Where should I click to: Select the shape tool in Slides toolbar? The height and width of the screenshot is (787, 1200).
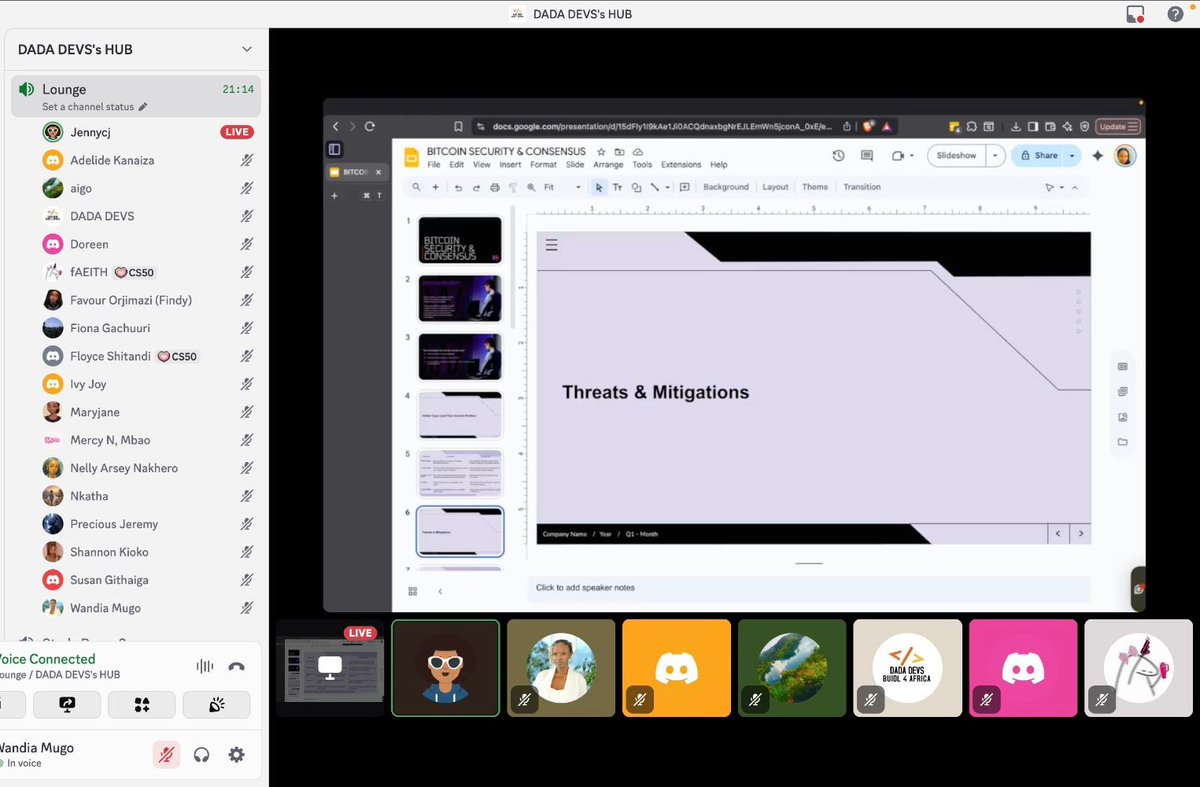636,187
